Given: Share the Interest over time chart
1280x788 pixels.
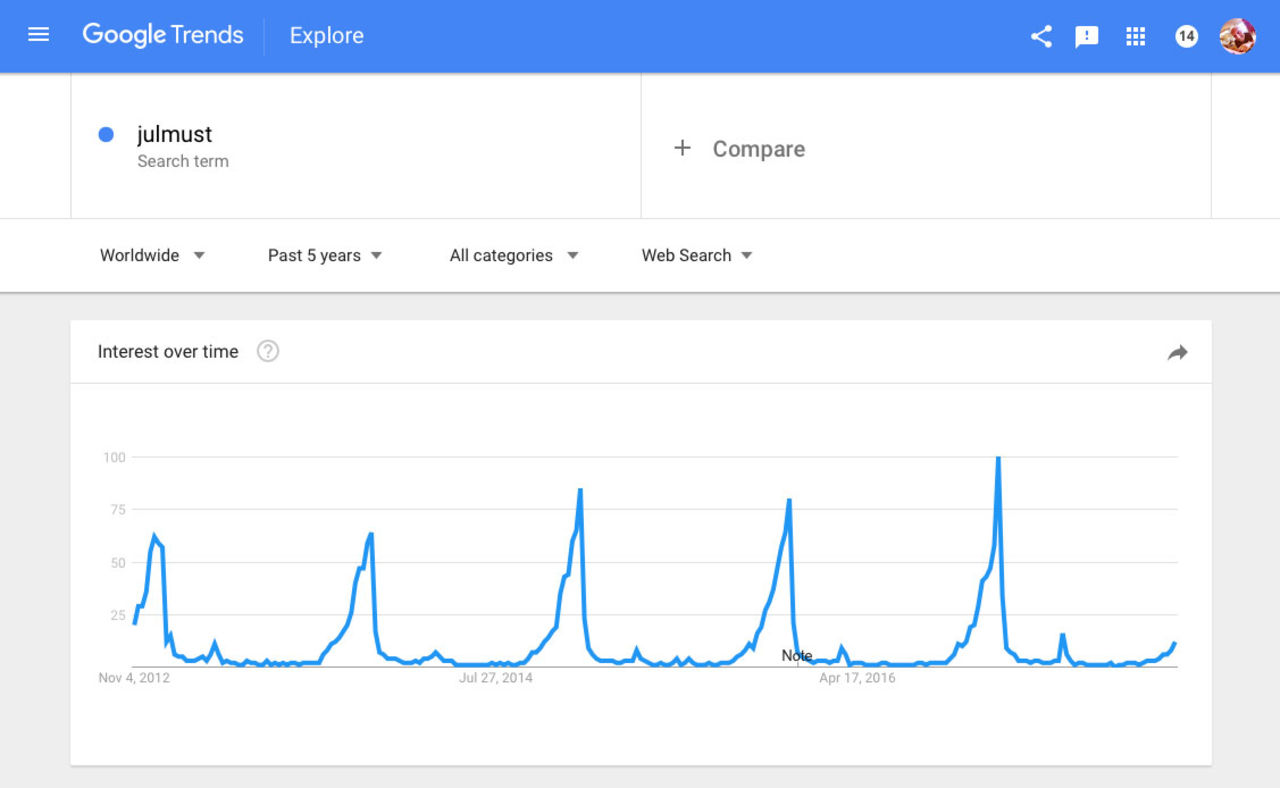Looking at the screenshot, I should (1177, 352).
